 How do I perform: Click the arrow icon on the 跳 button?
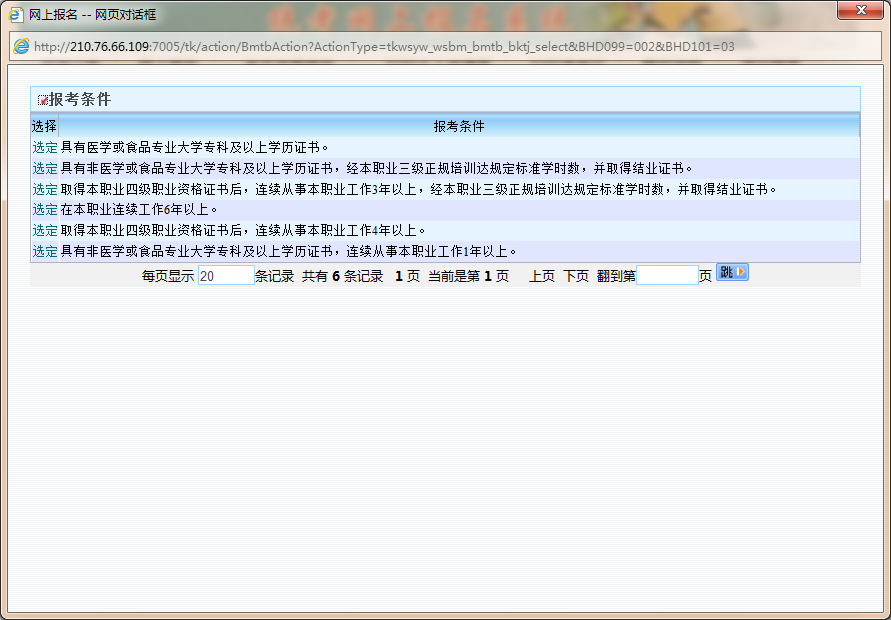click(x=739, y=273)
